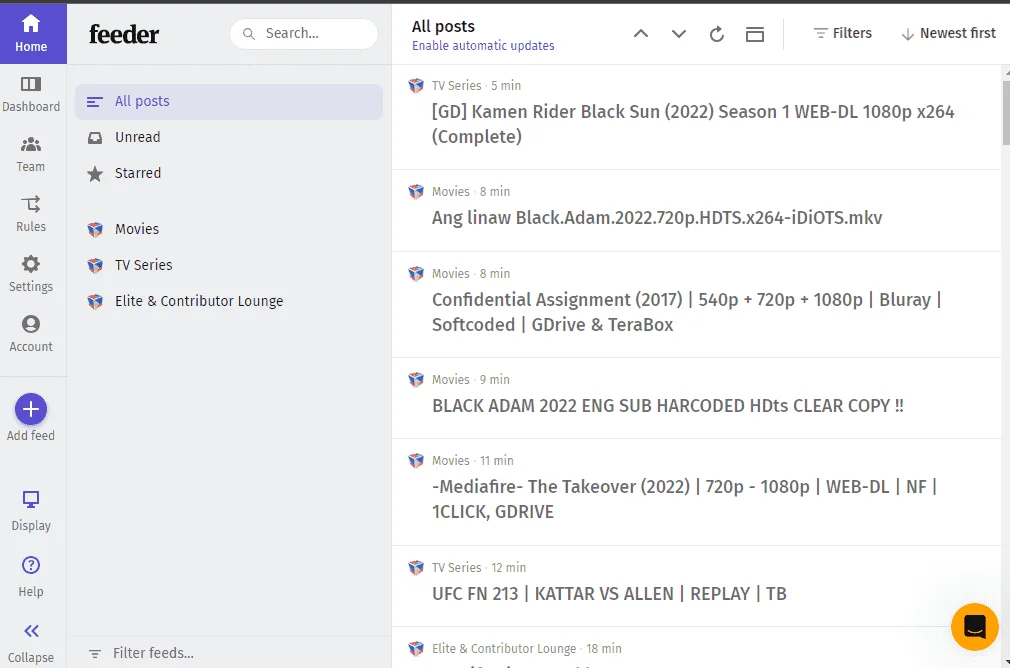Add a new feed with plus button

coord(31,409)
